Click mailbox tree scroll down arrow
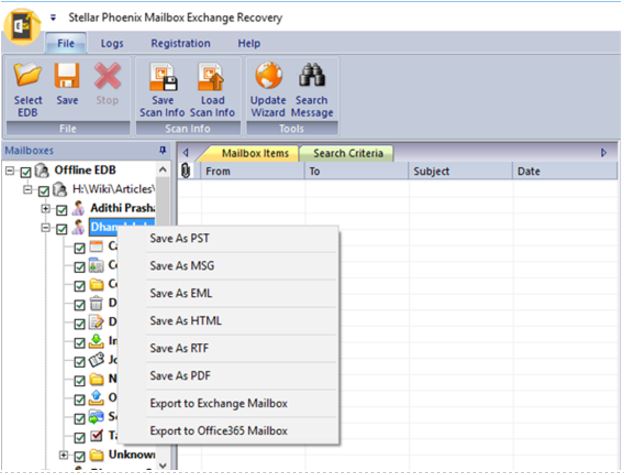Viewport: 624px width, 475px height. (x=162, y=465)
